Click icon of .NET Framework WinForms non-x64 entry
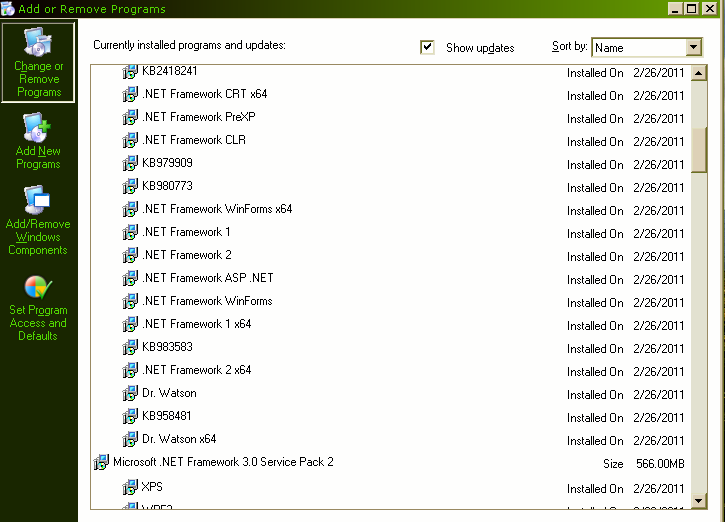Viewport: 725px width, 522px height. 130,301
